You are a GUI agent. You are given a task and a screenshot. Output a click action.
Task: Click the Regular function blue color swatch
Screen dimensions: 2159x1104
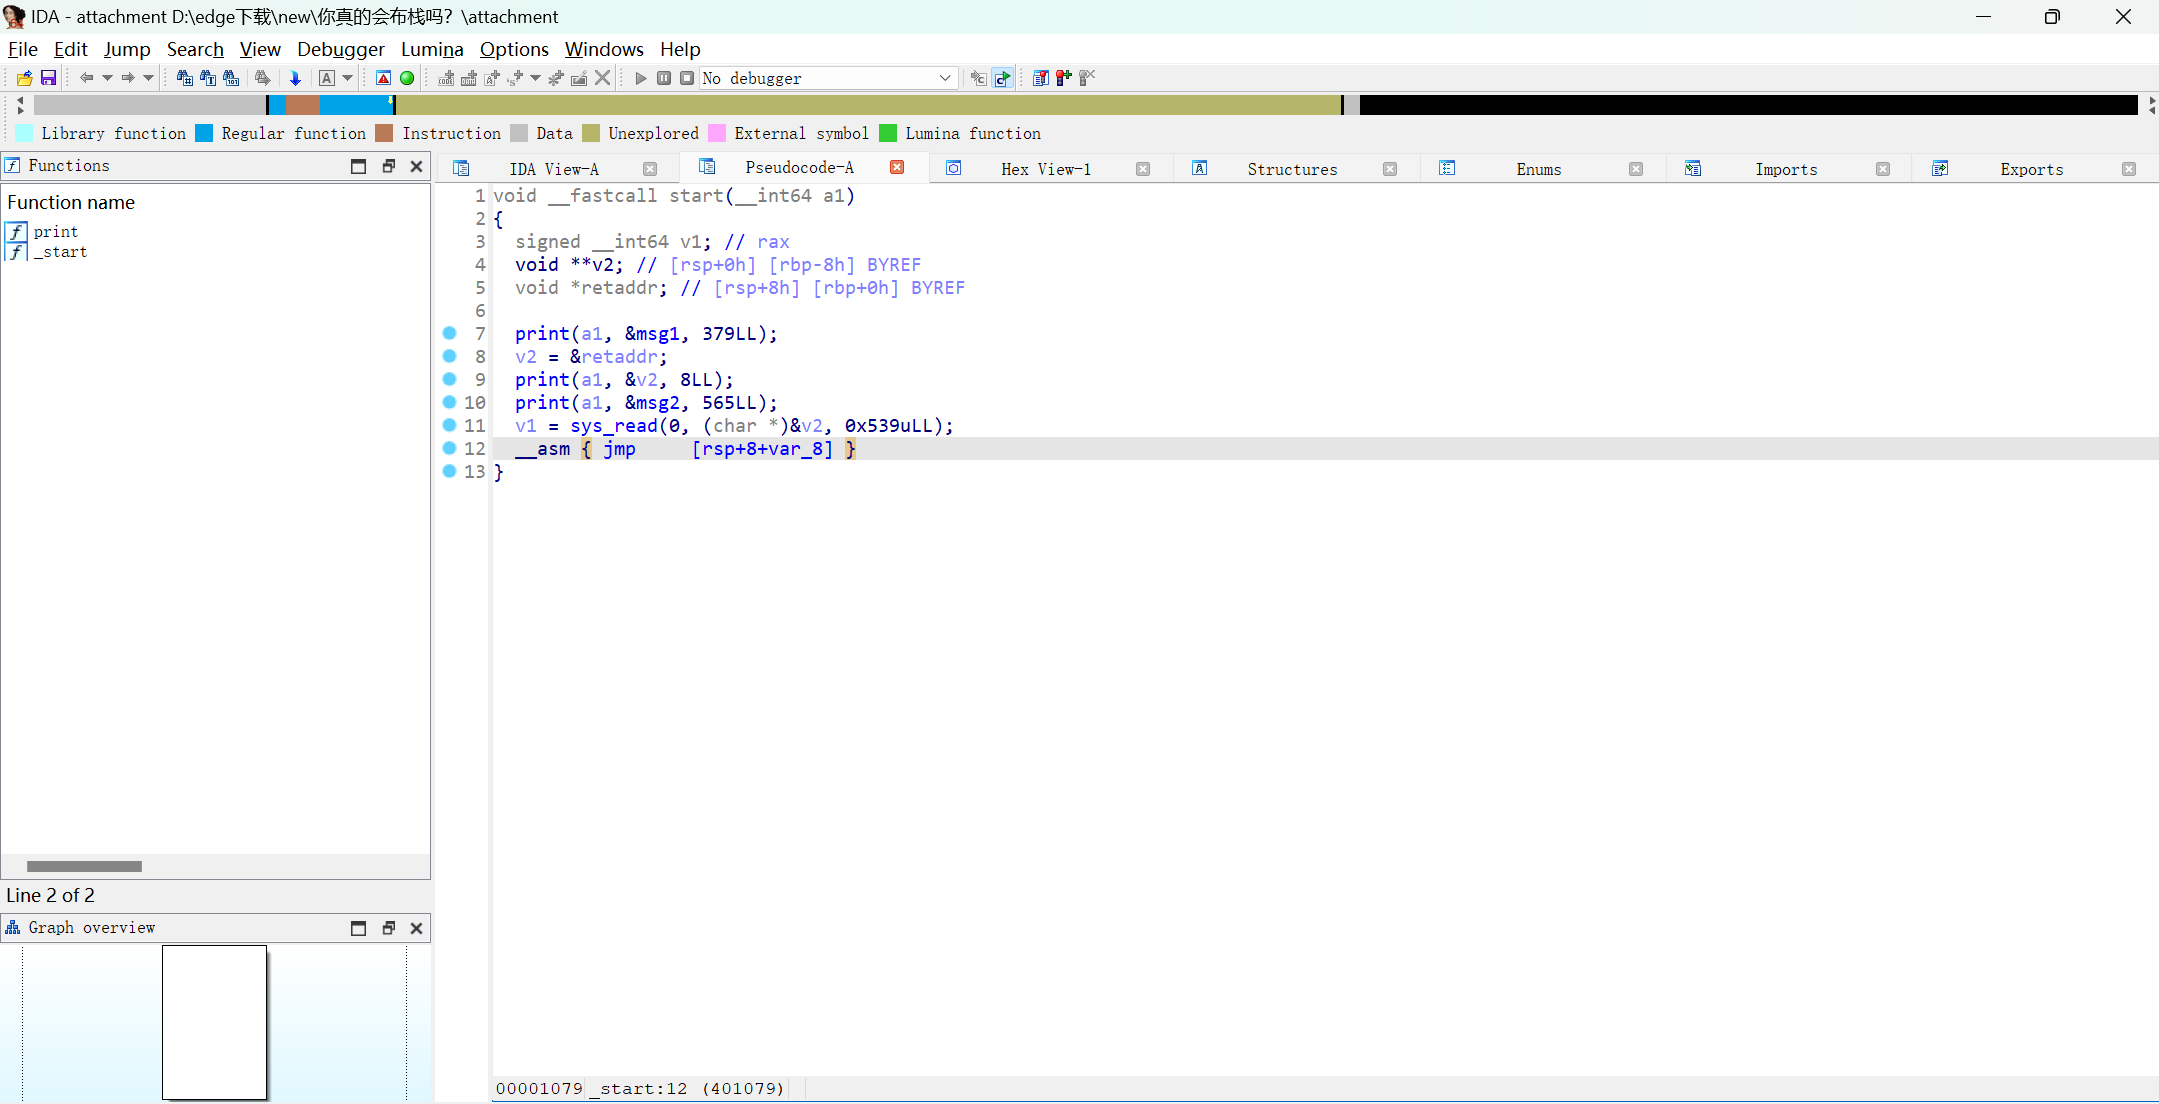(x=204, y=133)
